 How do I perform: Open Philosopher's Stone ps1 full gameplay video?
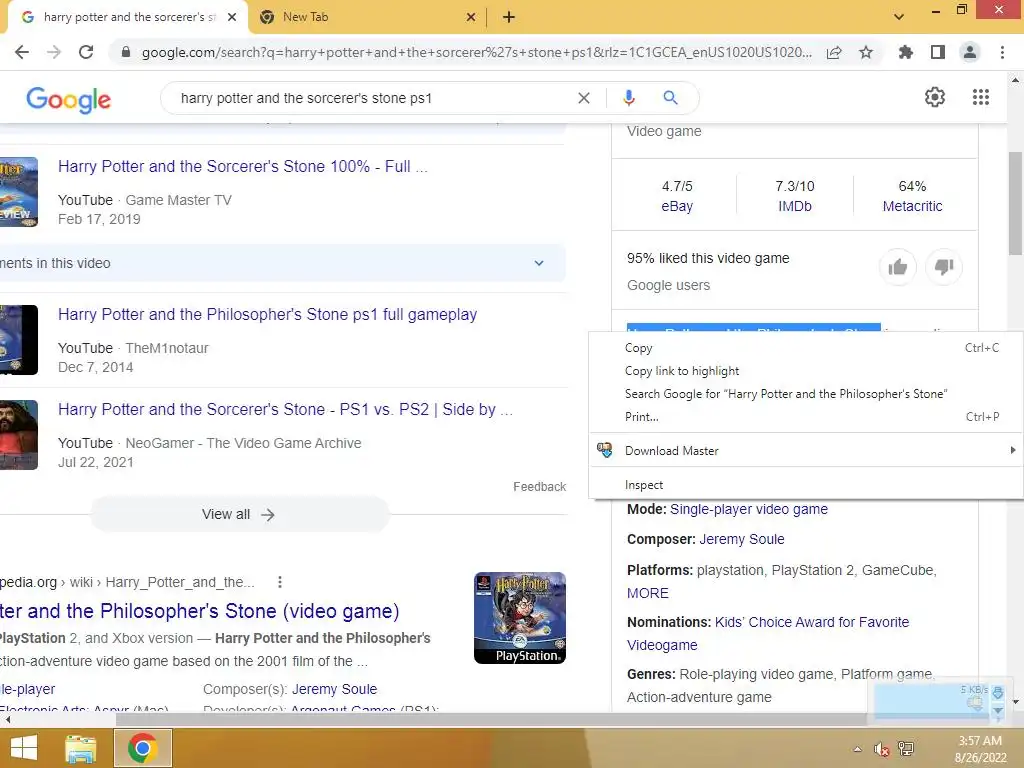point(268,315)
